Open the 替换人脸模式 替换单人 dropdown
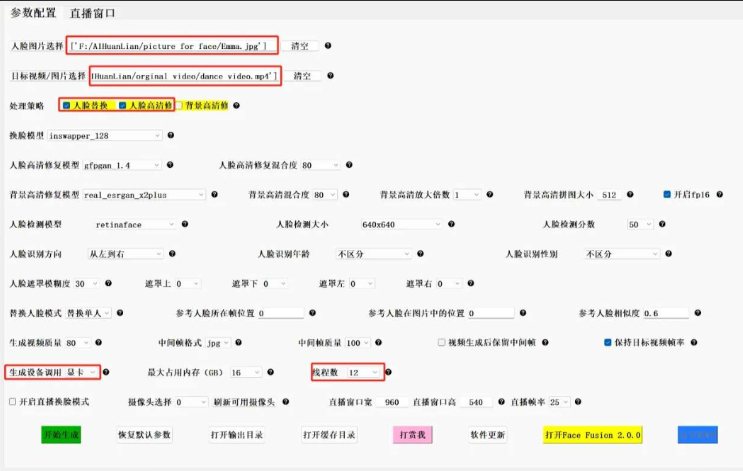Screen dimensions: 743x471 tap(88, 313)
